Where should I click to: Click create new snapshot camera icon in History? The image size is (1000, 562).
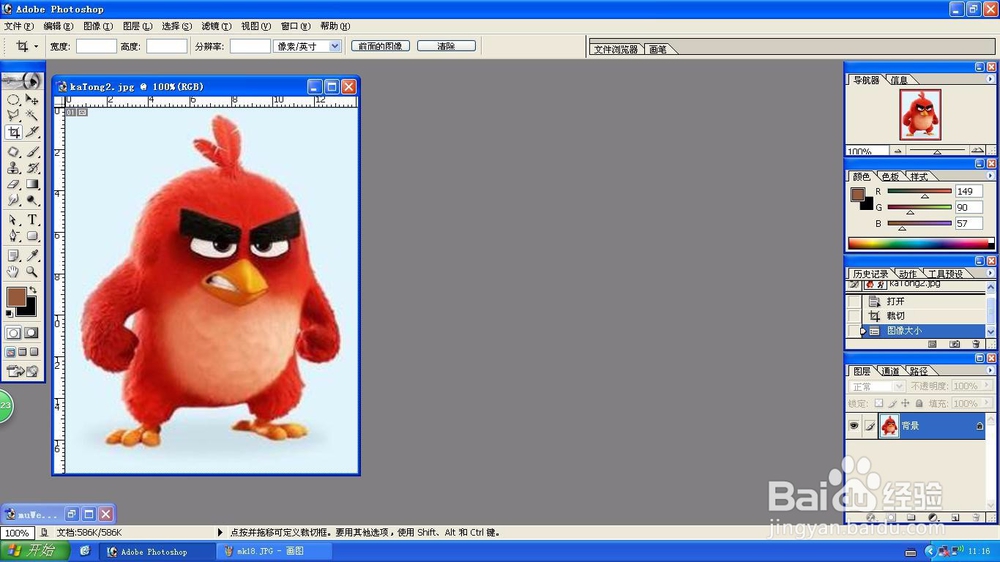point(954,344)
